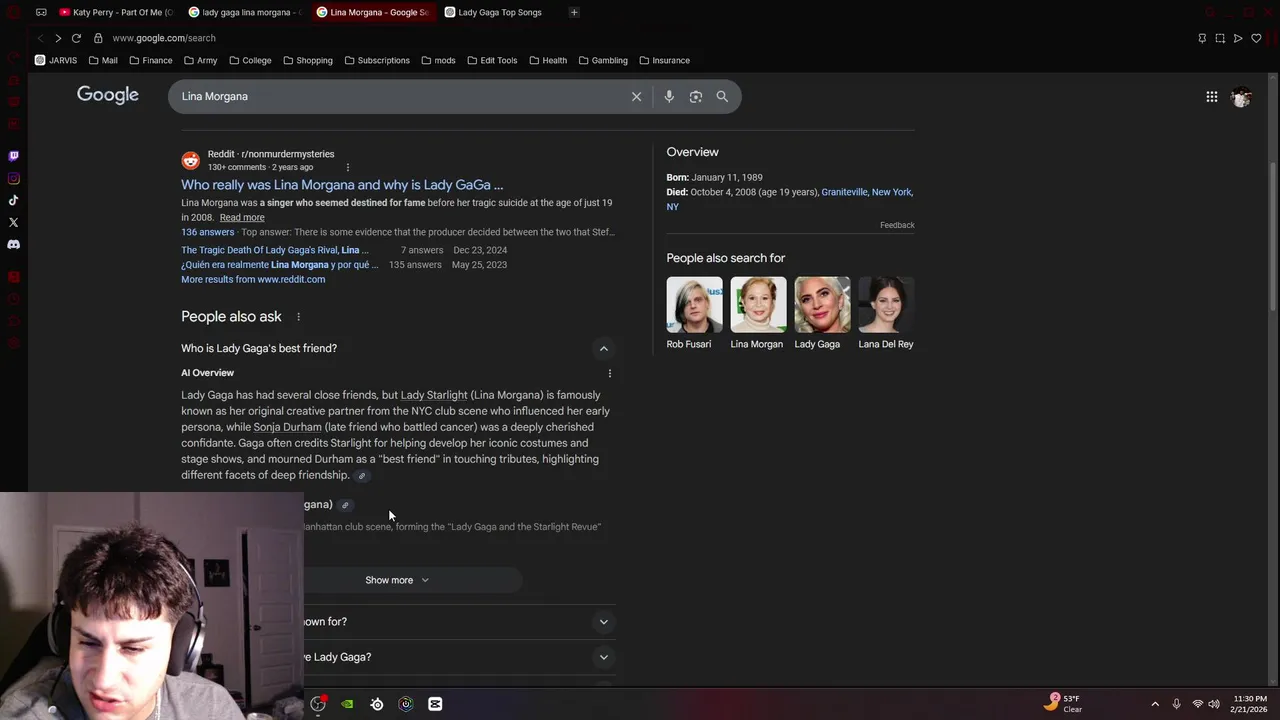Follow the Graniteville, New York link
The height and width of the screenshot is (720, 1280).
pos(866,192)
